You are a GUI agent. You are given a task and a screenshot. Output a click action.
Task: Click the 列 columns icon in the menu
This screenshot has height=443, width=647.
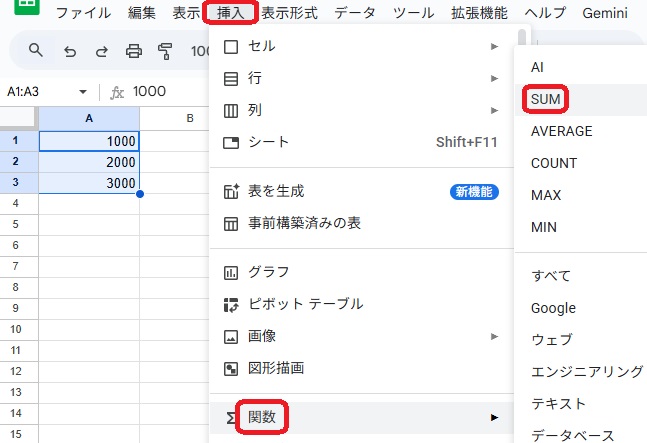(231, 111)
